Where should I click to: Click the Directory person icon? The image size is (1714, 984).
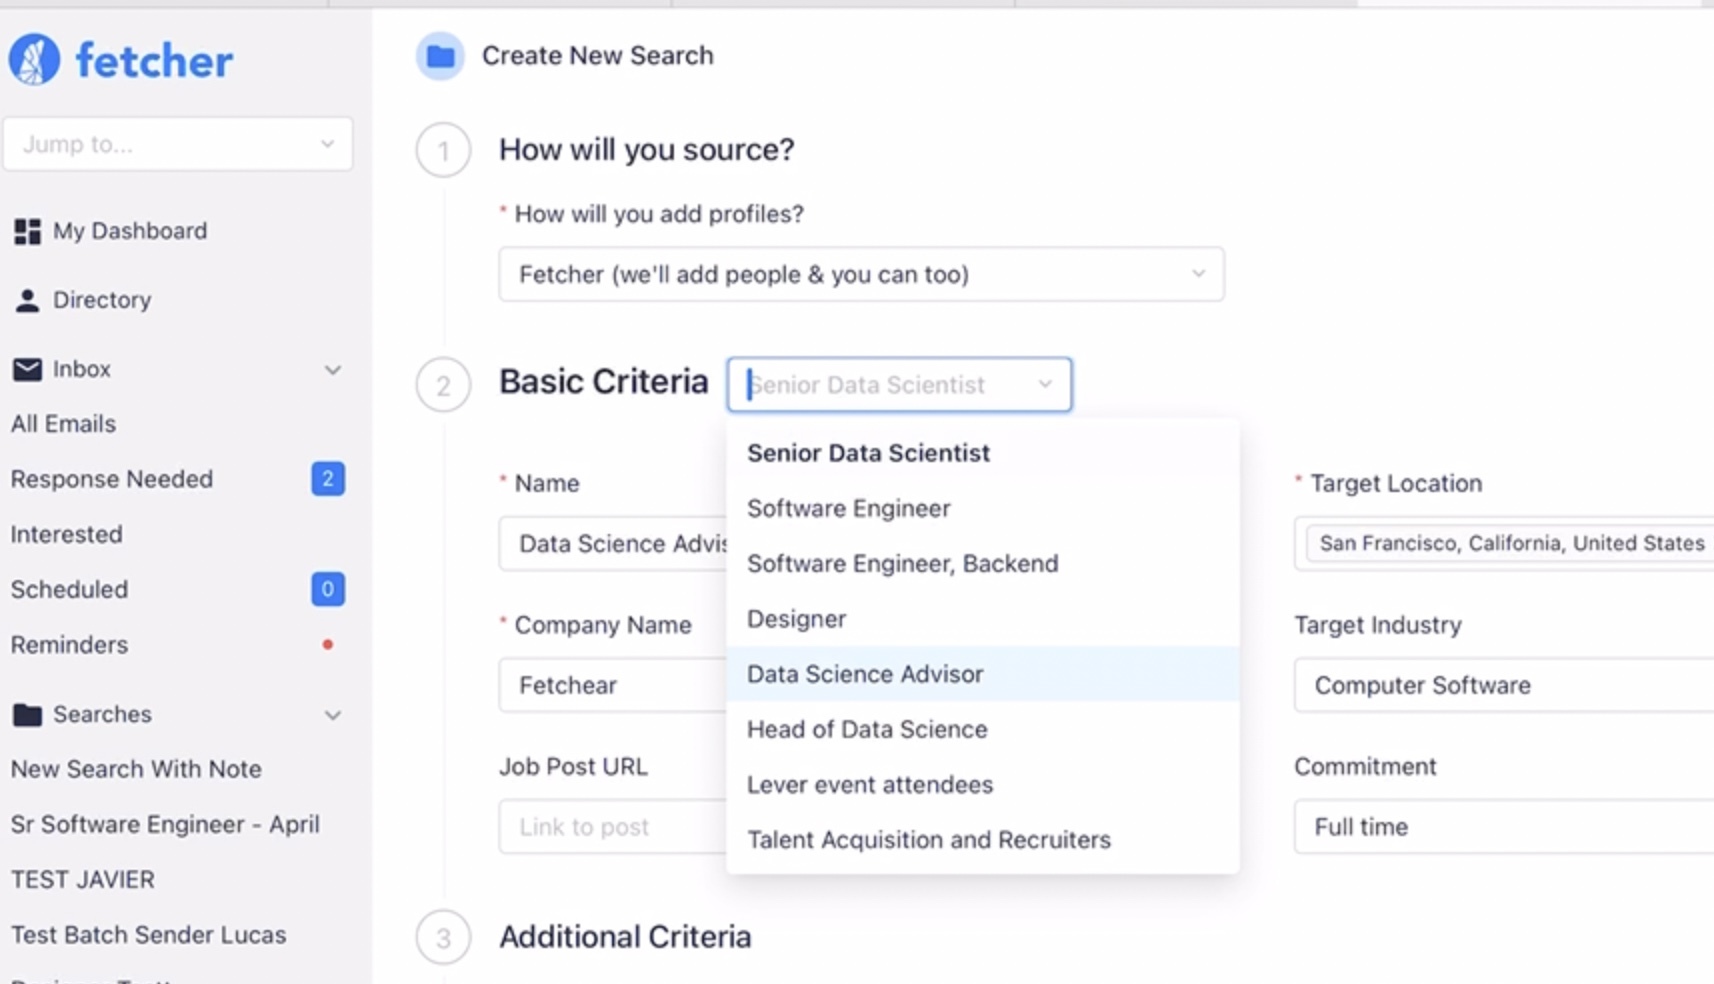tap(27, 300)
